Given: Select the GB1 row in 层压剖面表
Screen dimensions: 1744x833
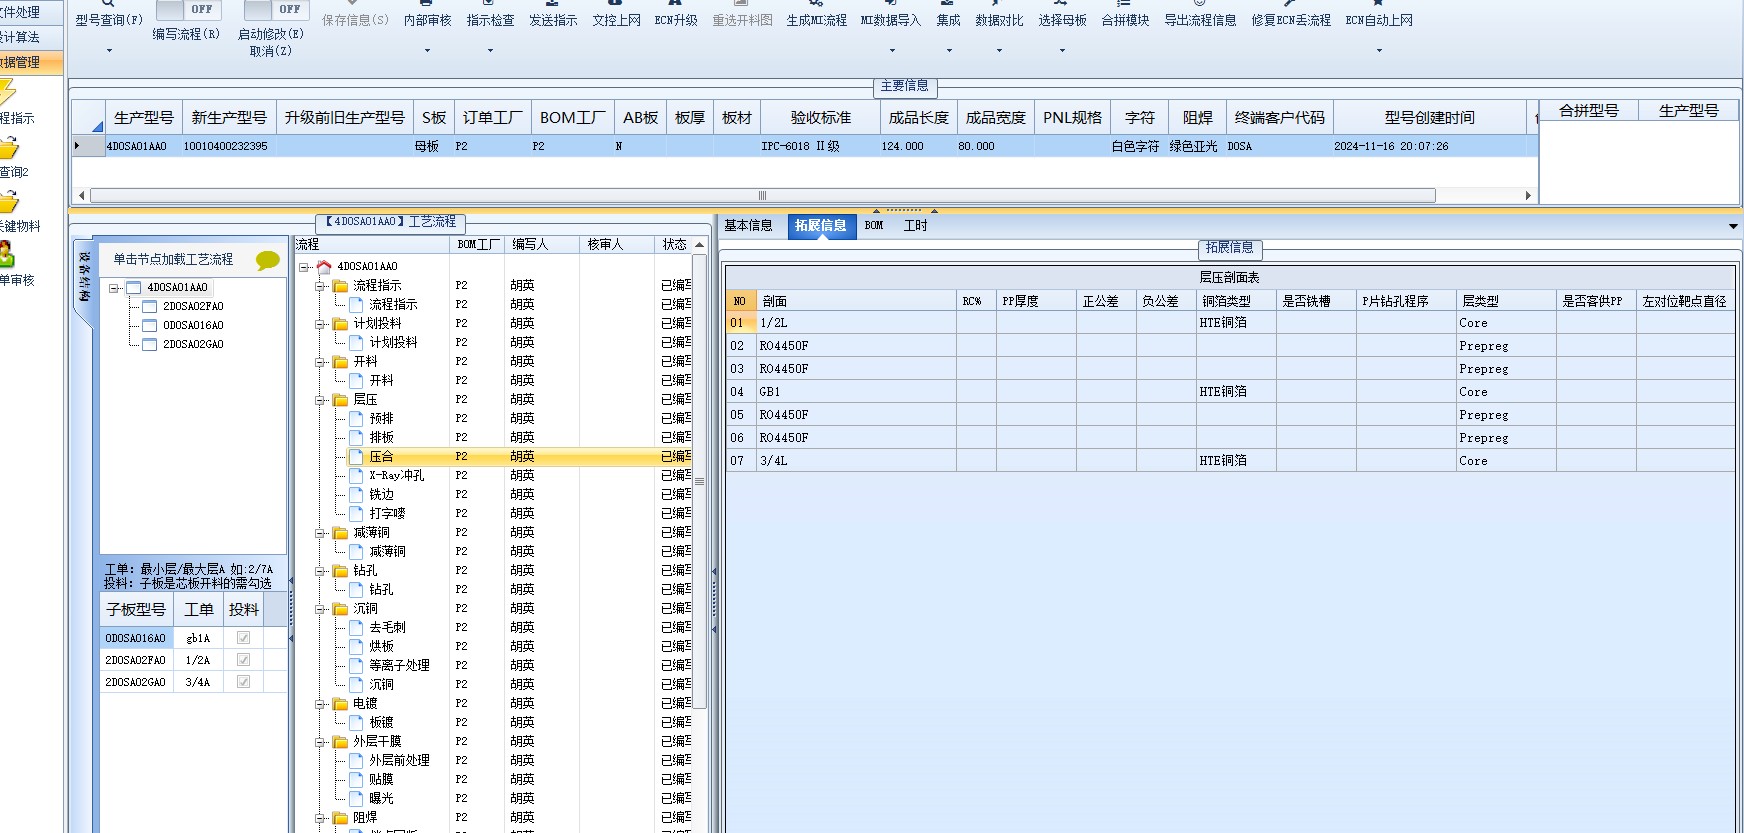Looking at the screenshot, I should (x=1230, y=392).
